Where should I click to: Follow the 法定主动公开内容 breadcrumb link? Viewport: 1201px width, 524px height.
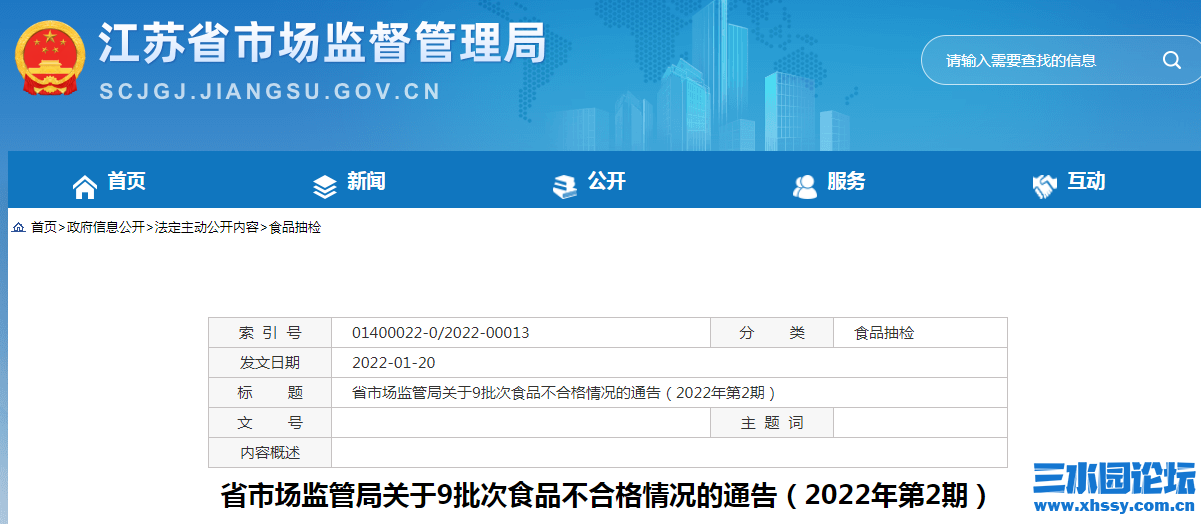[206, 228]
